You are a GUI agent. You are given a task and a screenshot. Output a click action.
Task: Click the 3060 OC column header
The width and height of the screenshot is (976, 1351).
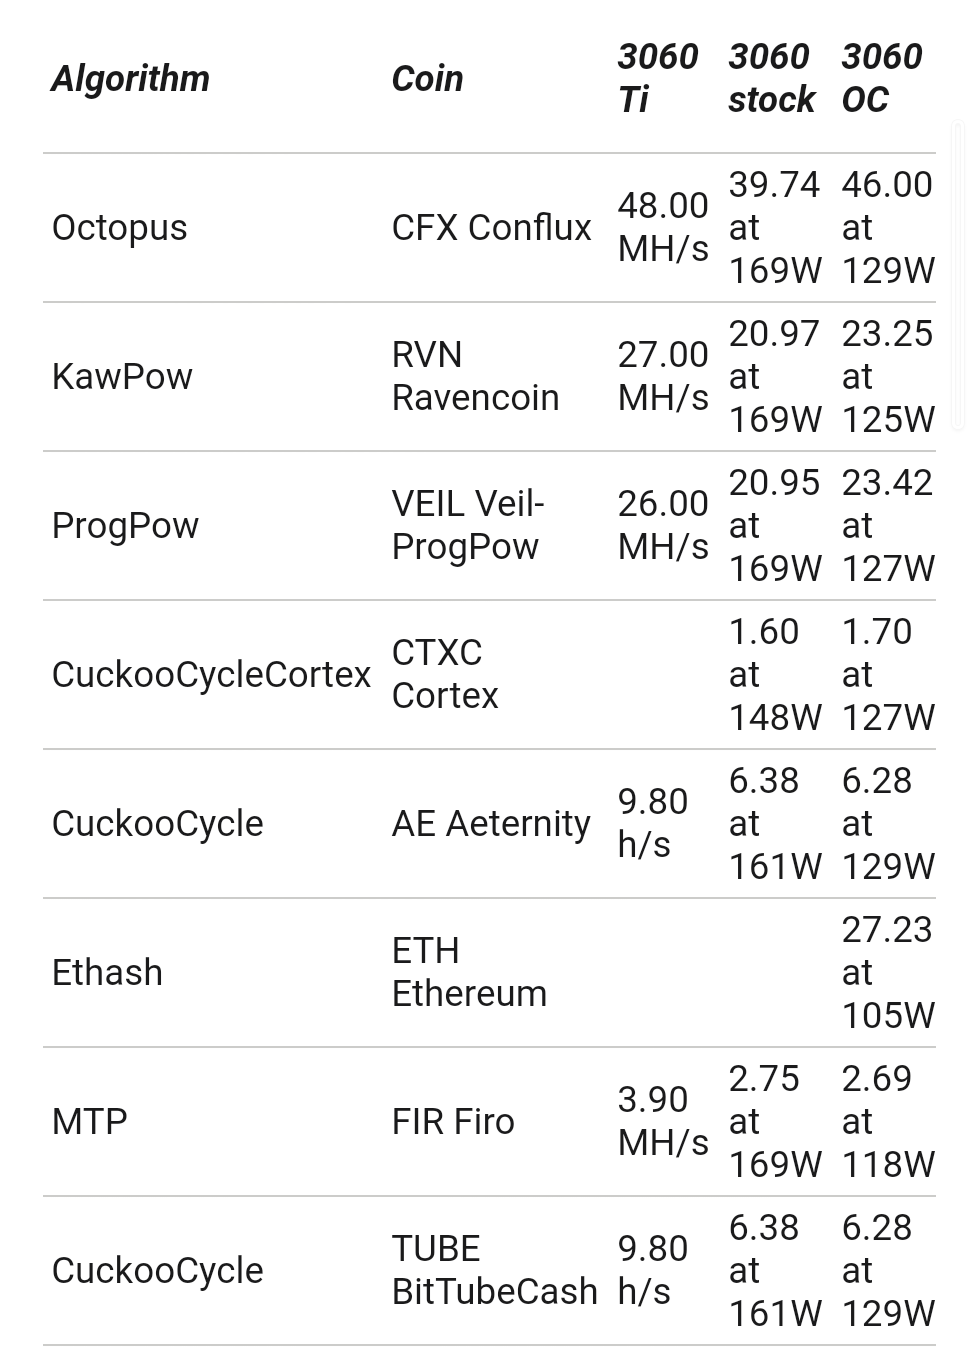click(882, 78)
